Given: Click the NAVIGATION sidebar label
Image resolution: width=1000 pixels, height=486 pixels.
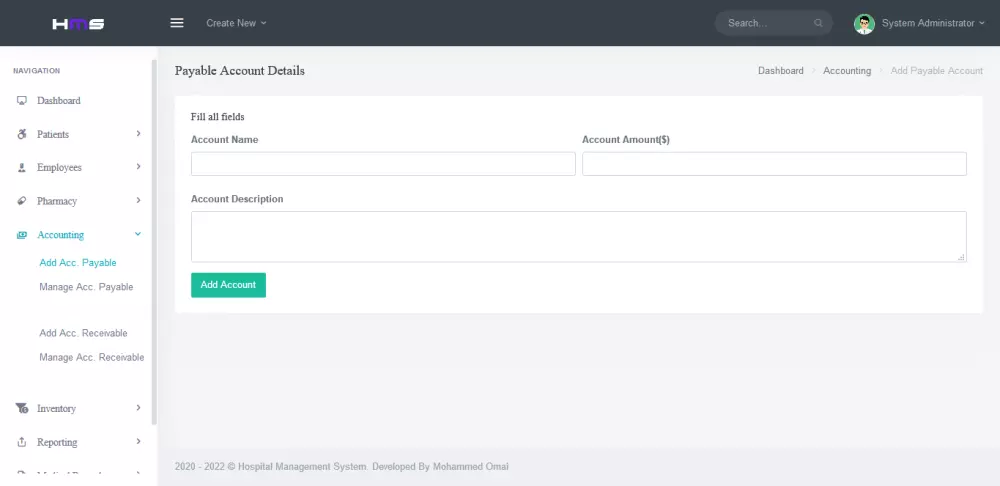Looking at the screenshot, I should (x=36, y=71).
